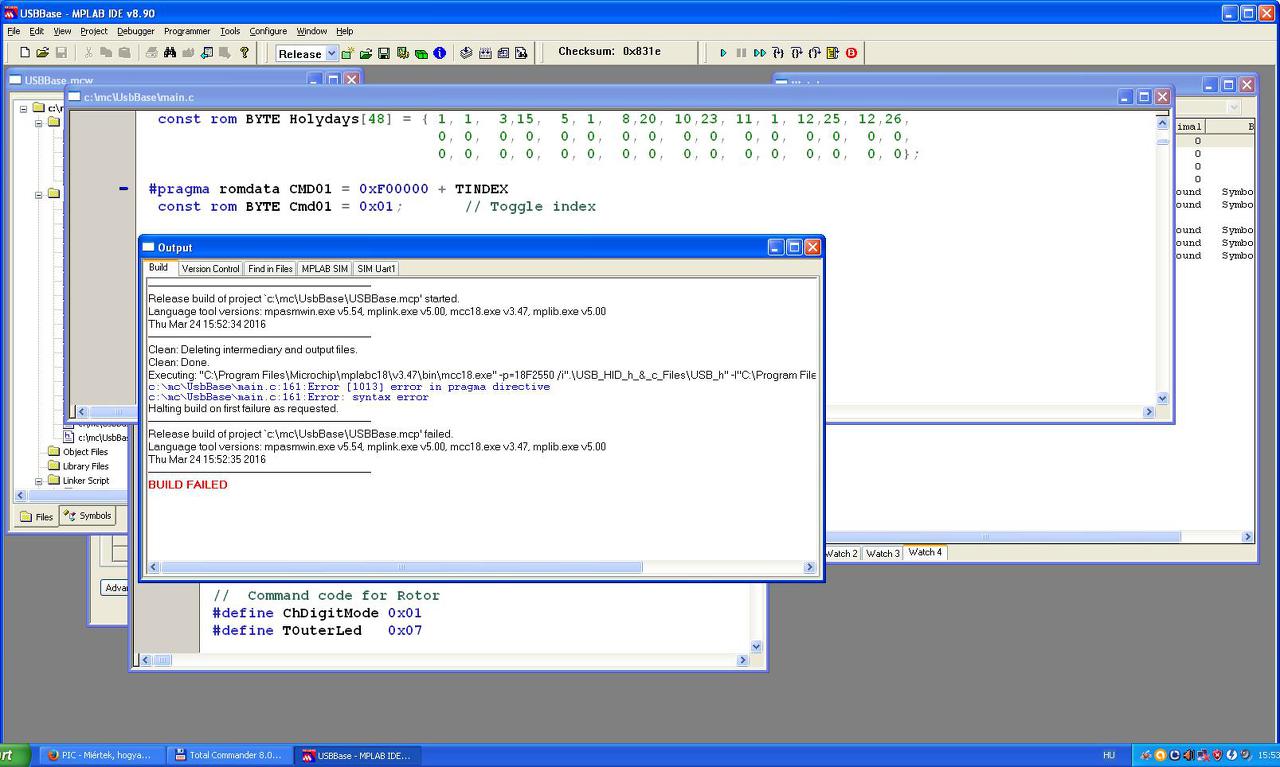Click the HU language indicator in tray
Screen dimensions: 1280x767
[x=1109, y=755]
